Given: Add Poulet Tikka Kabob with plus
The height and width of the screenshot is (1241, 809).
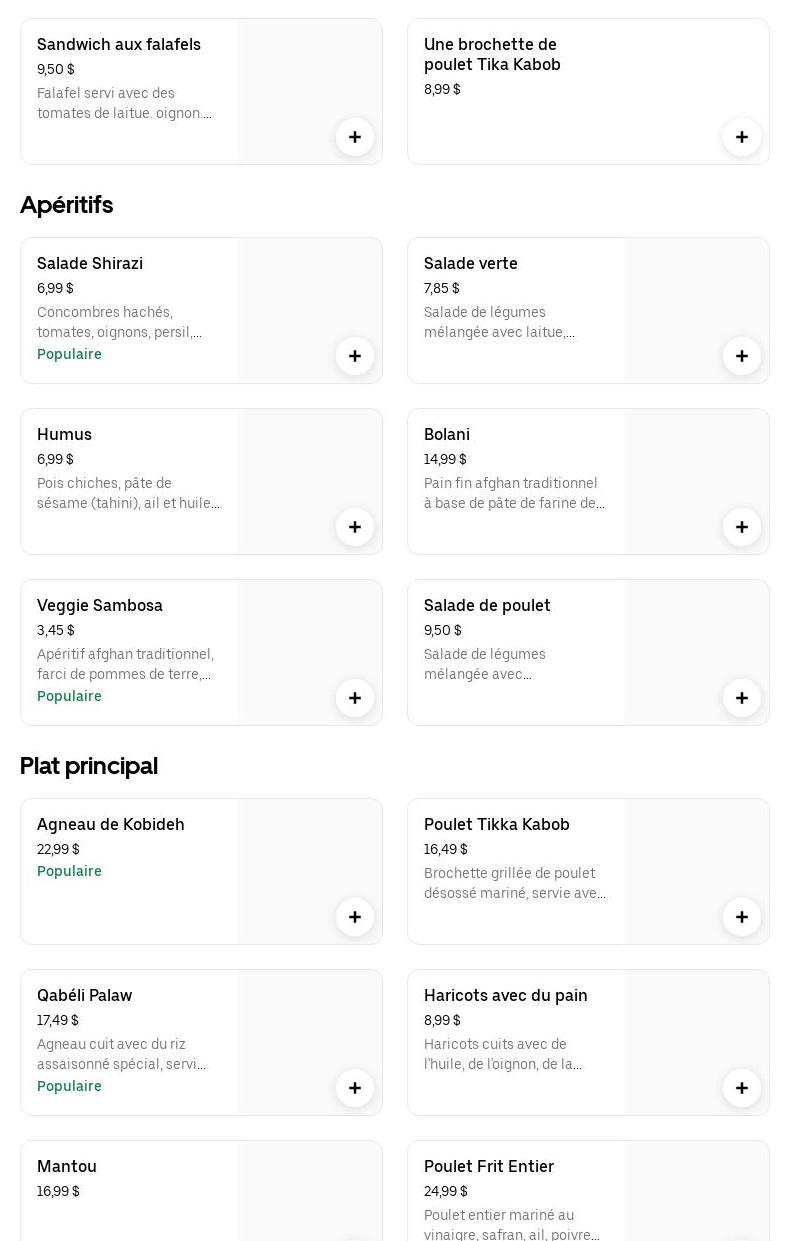Looking at the screenshot, I should tap(742, 917).
